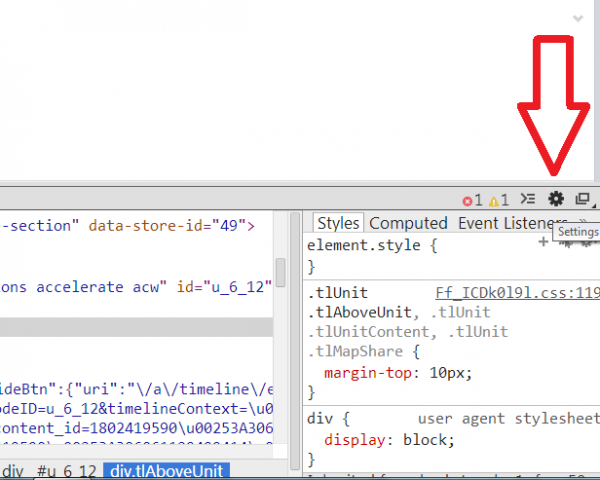Screen dimensions: 600x480
Task: Click the Elements panel scrollbar thumb
Action: (x=280, y=273)
